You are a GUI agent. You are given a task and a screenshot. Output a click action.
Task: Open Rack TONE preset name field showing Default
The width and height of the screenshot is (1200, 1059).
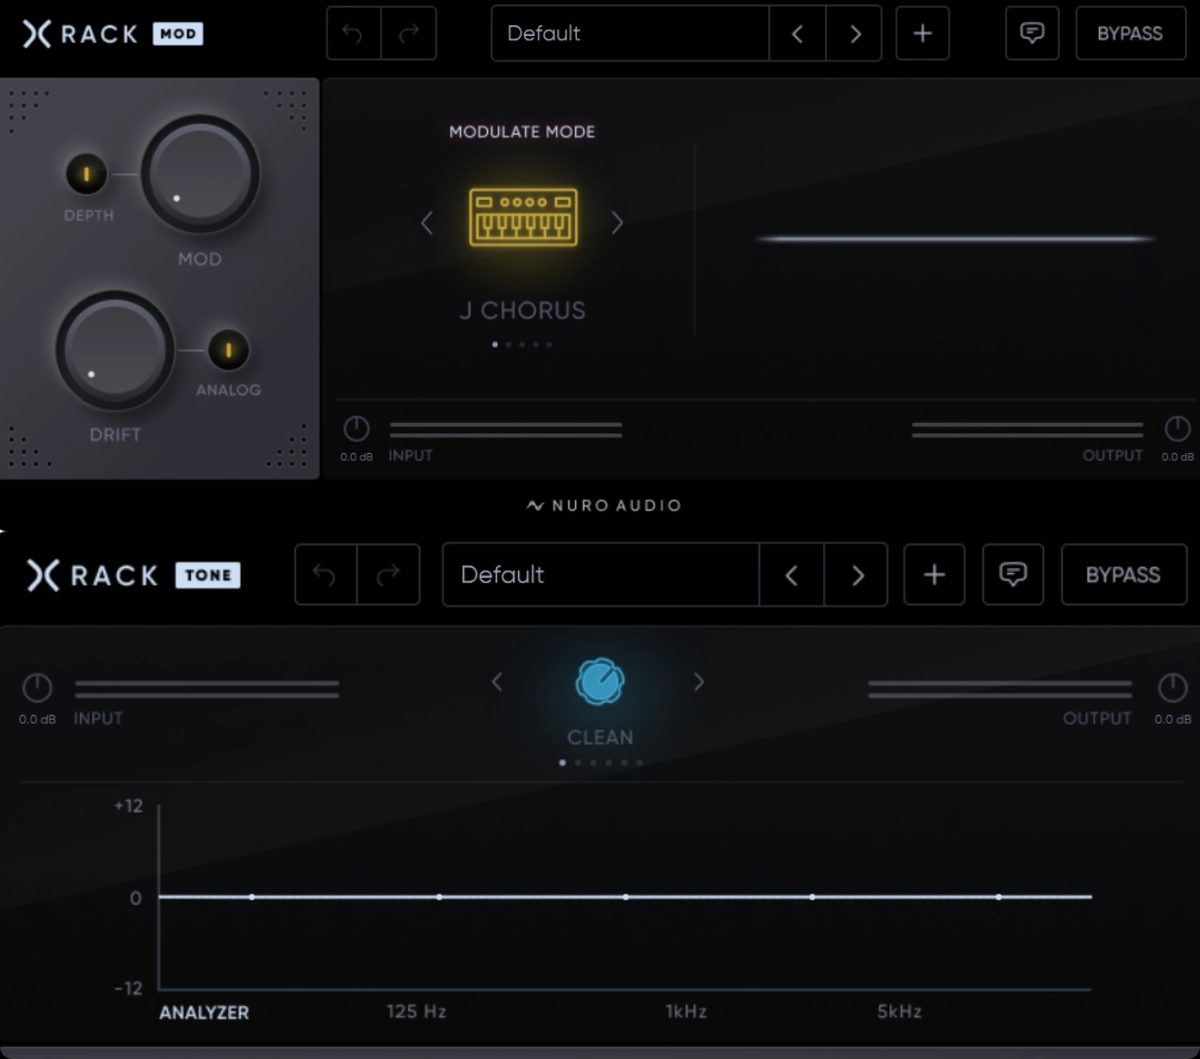(x=601, y=575)
